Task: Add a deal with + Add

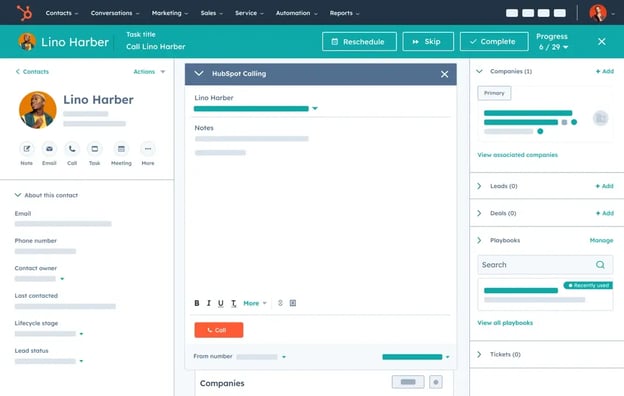Action: [604, 213]
